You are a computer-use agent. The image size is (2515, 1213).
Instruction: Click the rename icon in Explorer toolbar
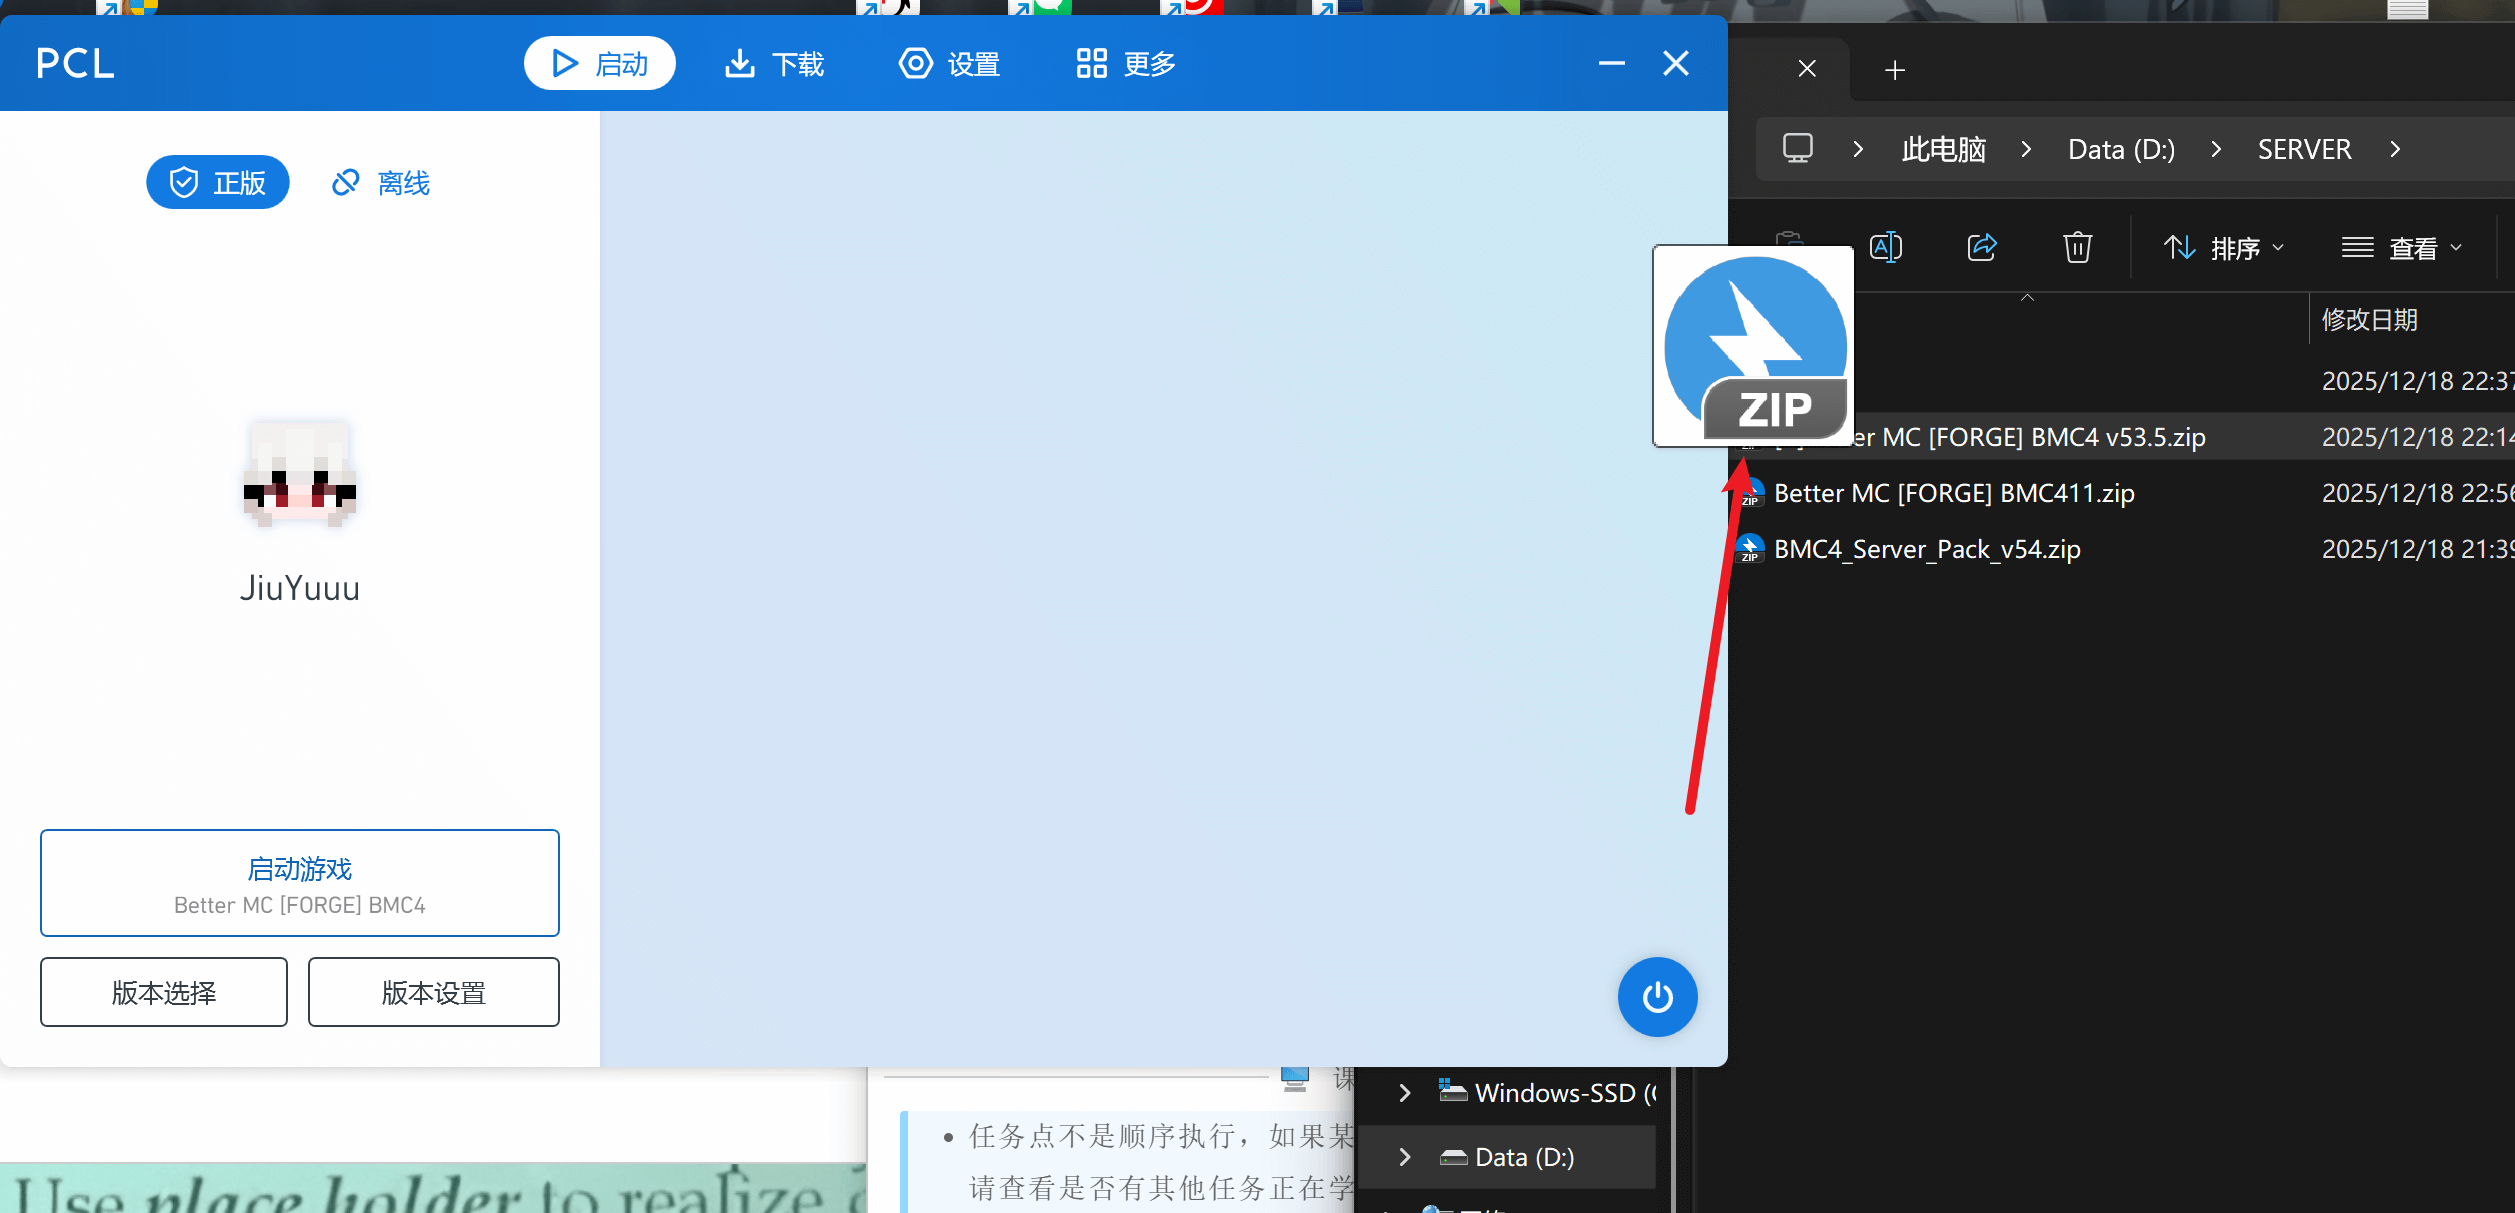point(1886,247)
